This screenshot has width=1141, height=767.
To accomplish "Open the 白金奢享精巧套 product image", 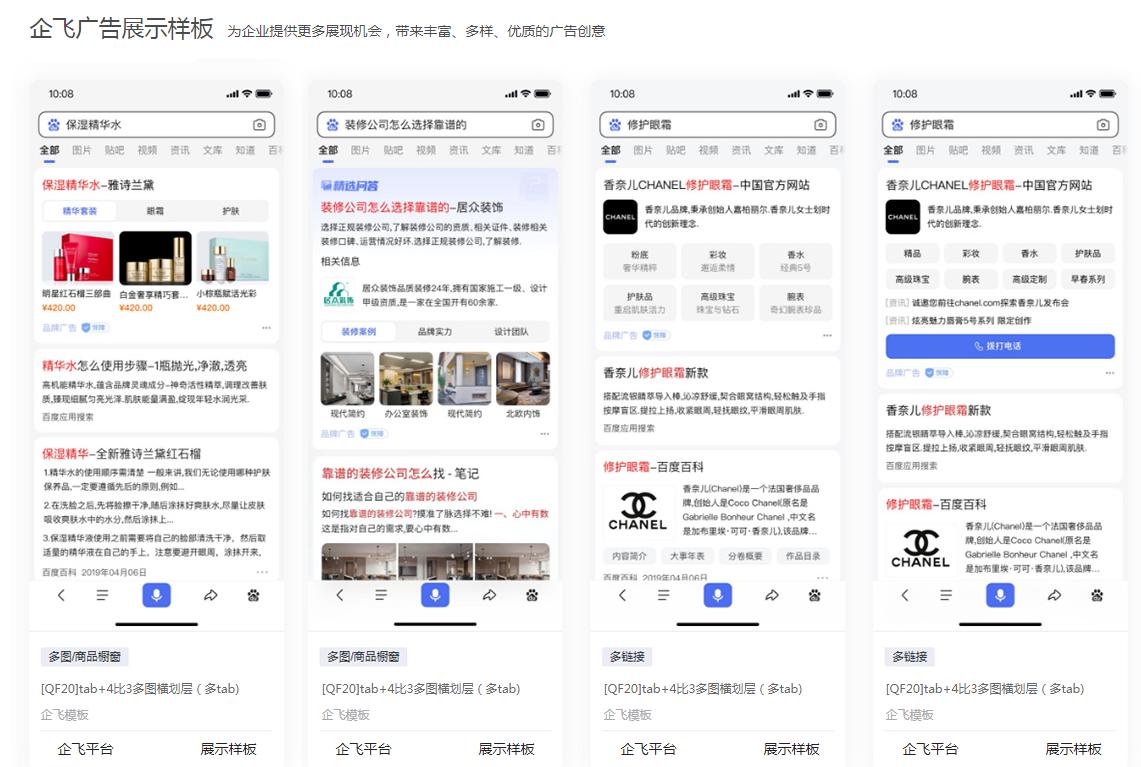I will pyautogui.click(x=155, y=258).
